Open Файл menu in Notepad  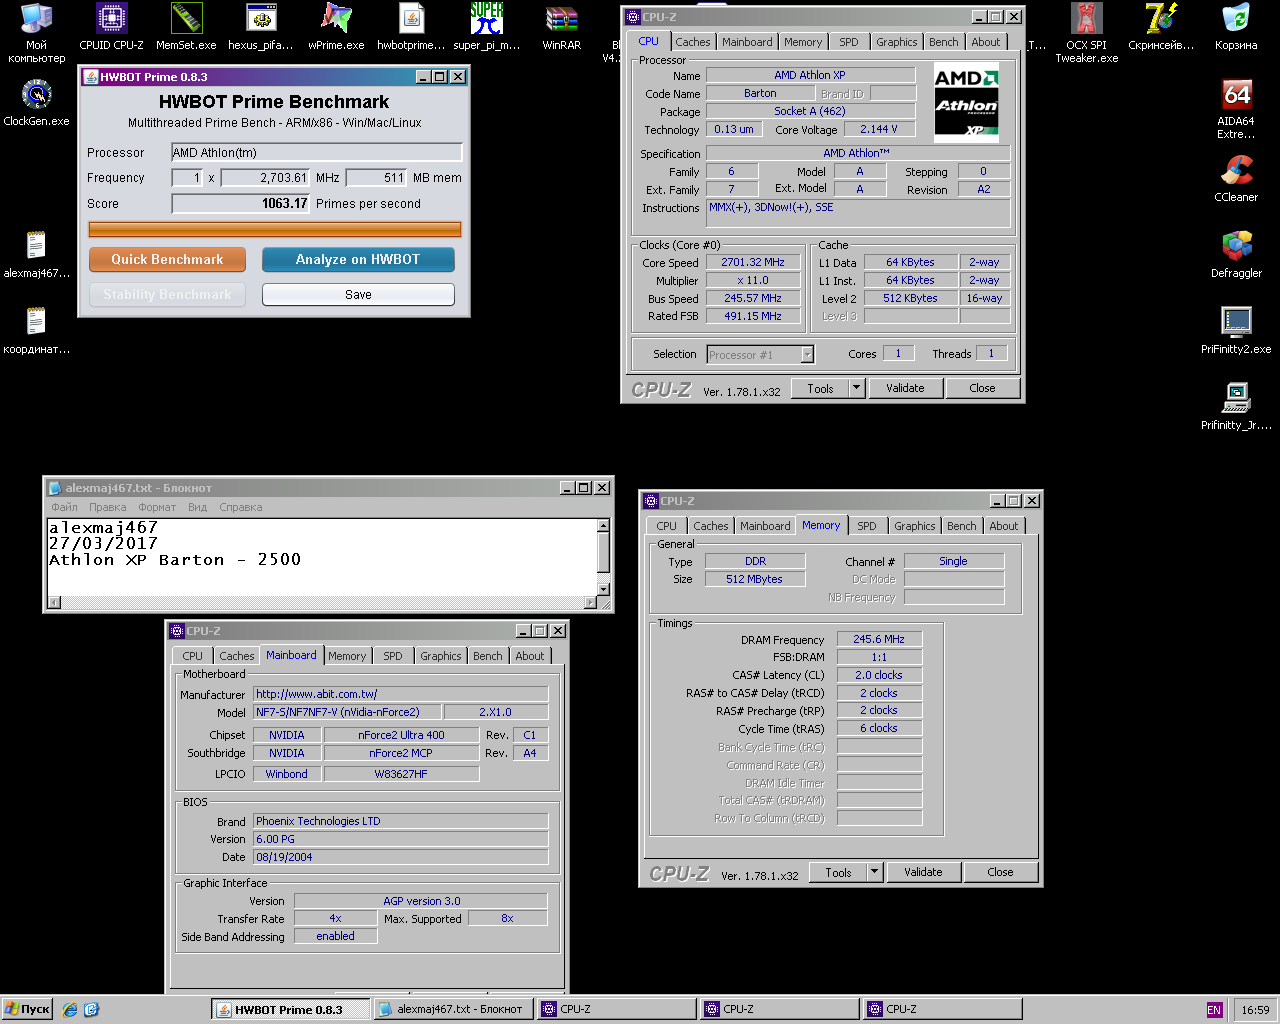click(64, 507)
